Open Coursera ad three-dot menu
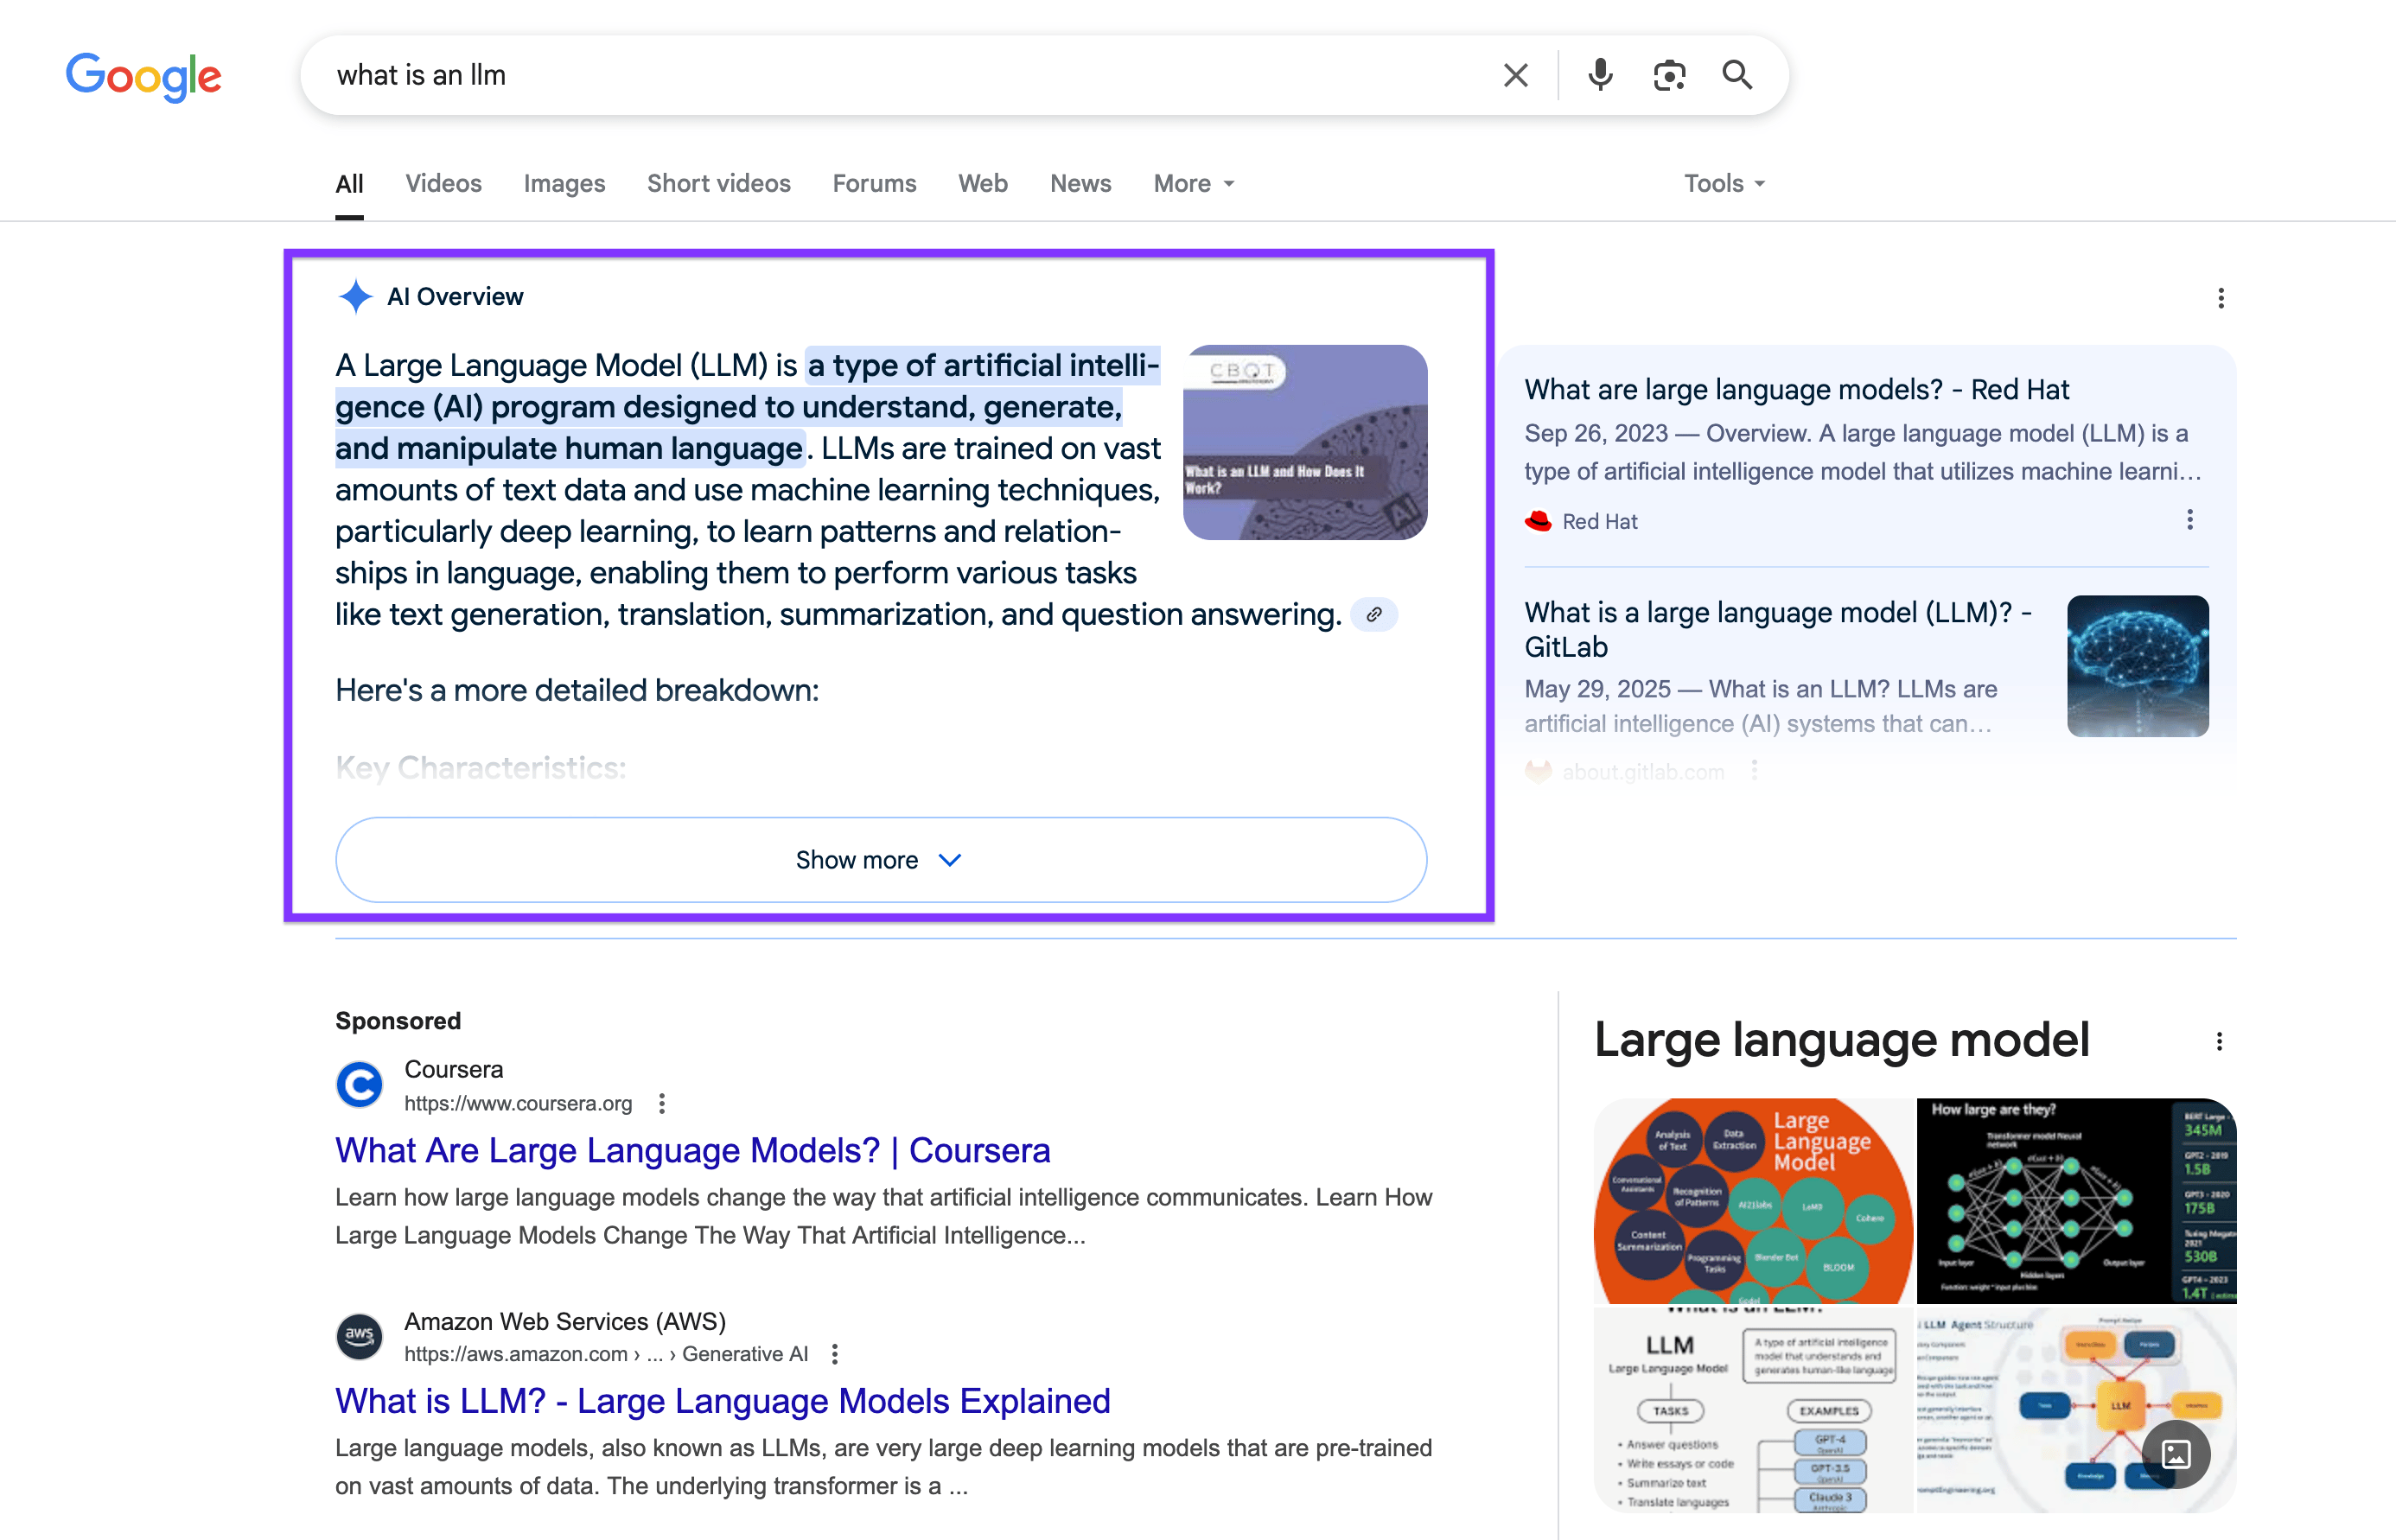The width and height of the screenshot is (2396, 1540). pyautogui.click(x=661, y=1103)
